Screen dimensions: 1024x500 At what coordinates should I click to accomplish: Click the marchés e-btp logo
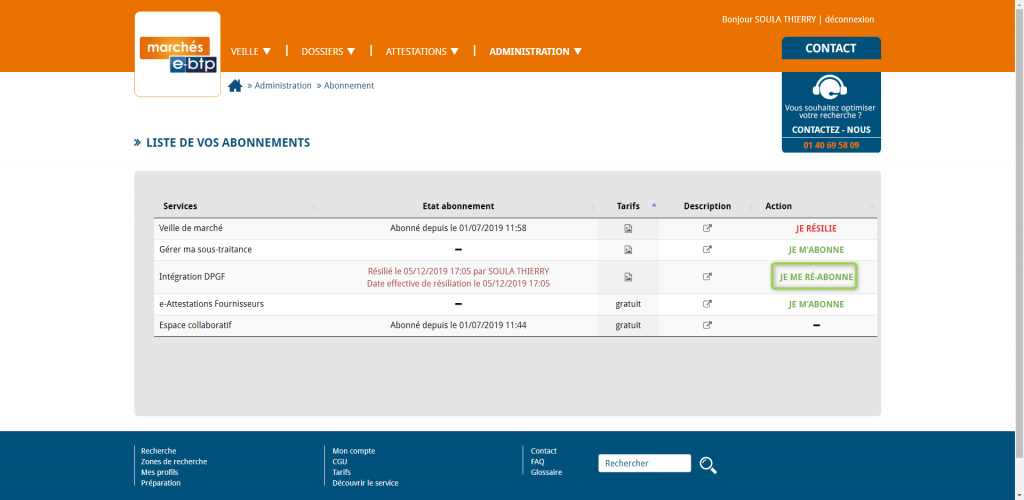click(177, 55)
